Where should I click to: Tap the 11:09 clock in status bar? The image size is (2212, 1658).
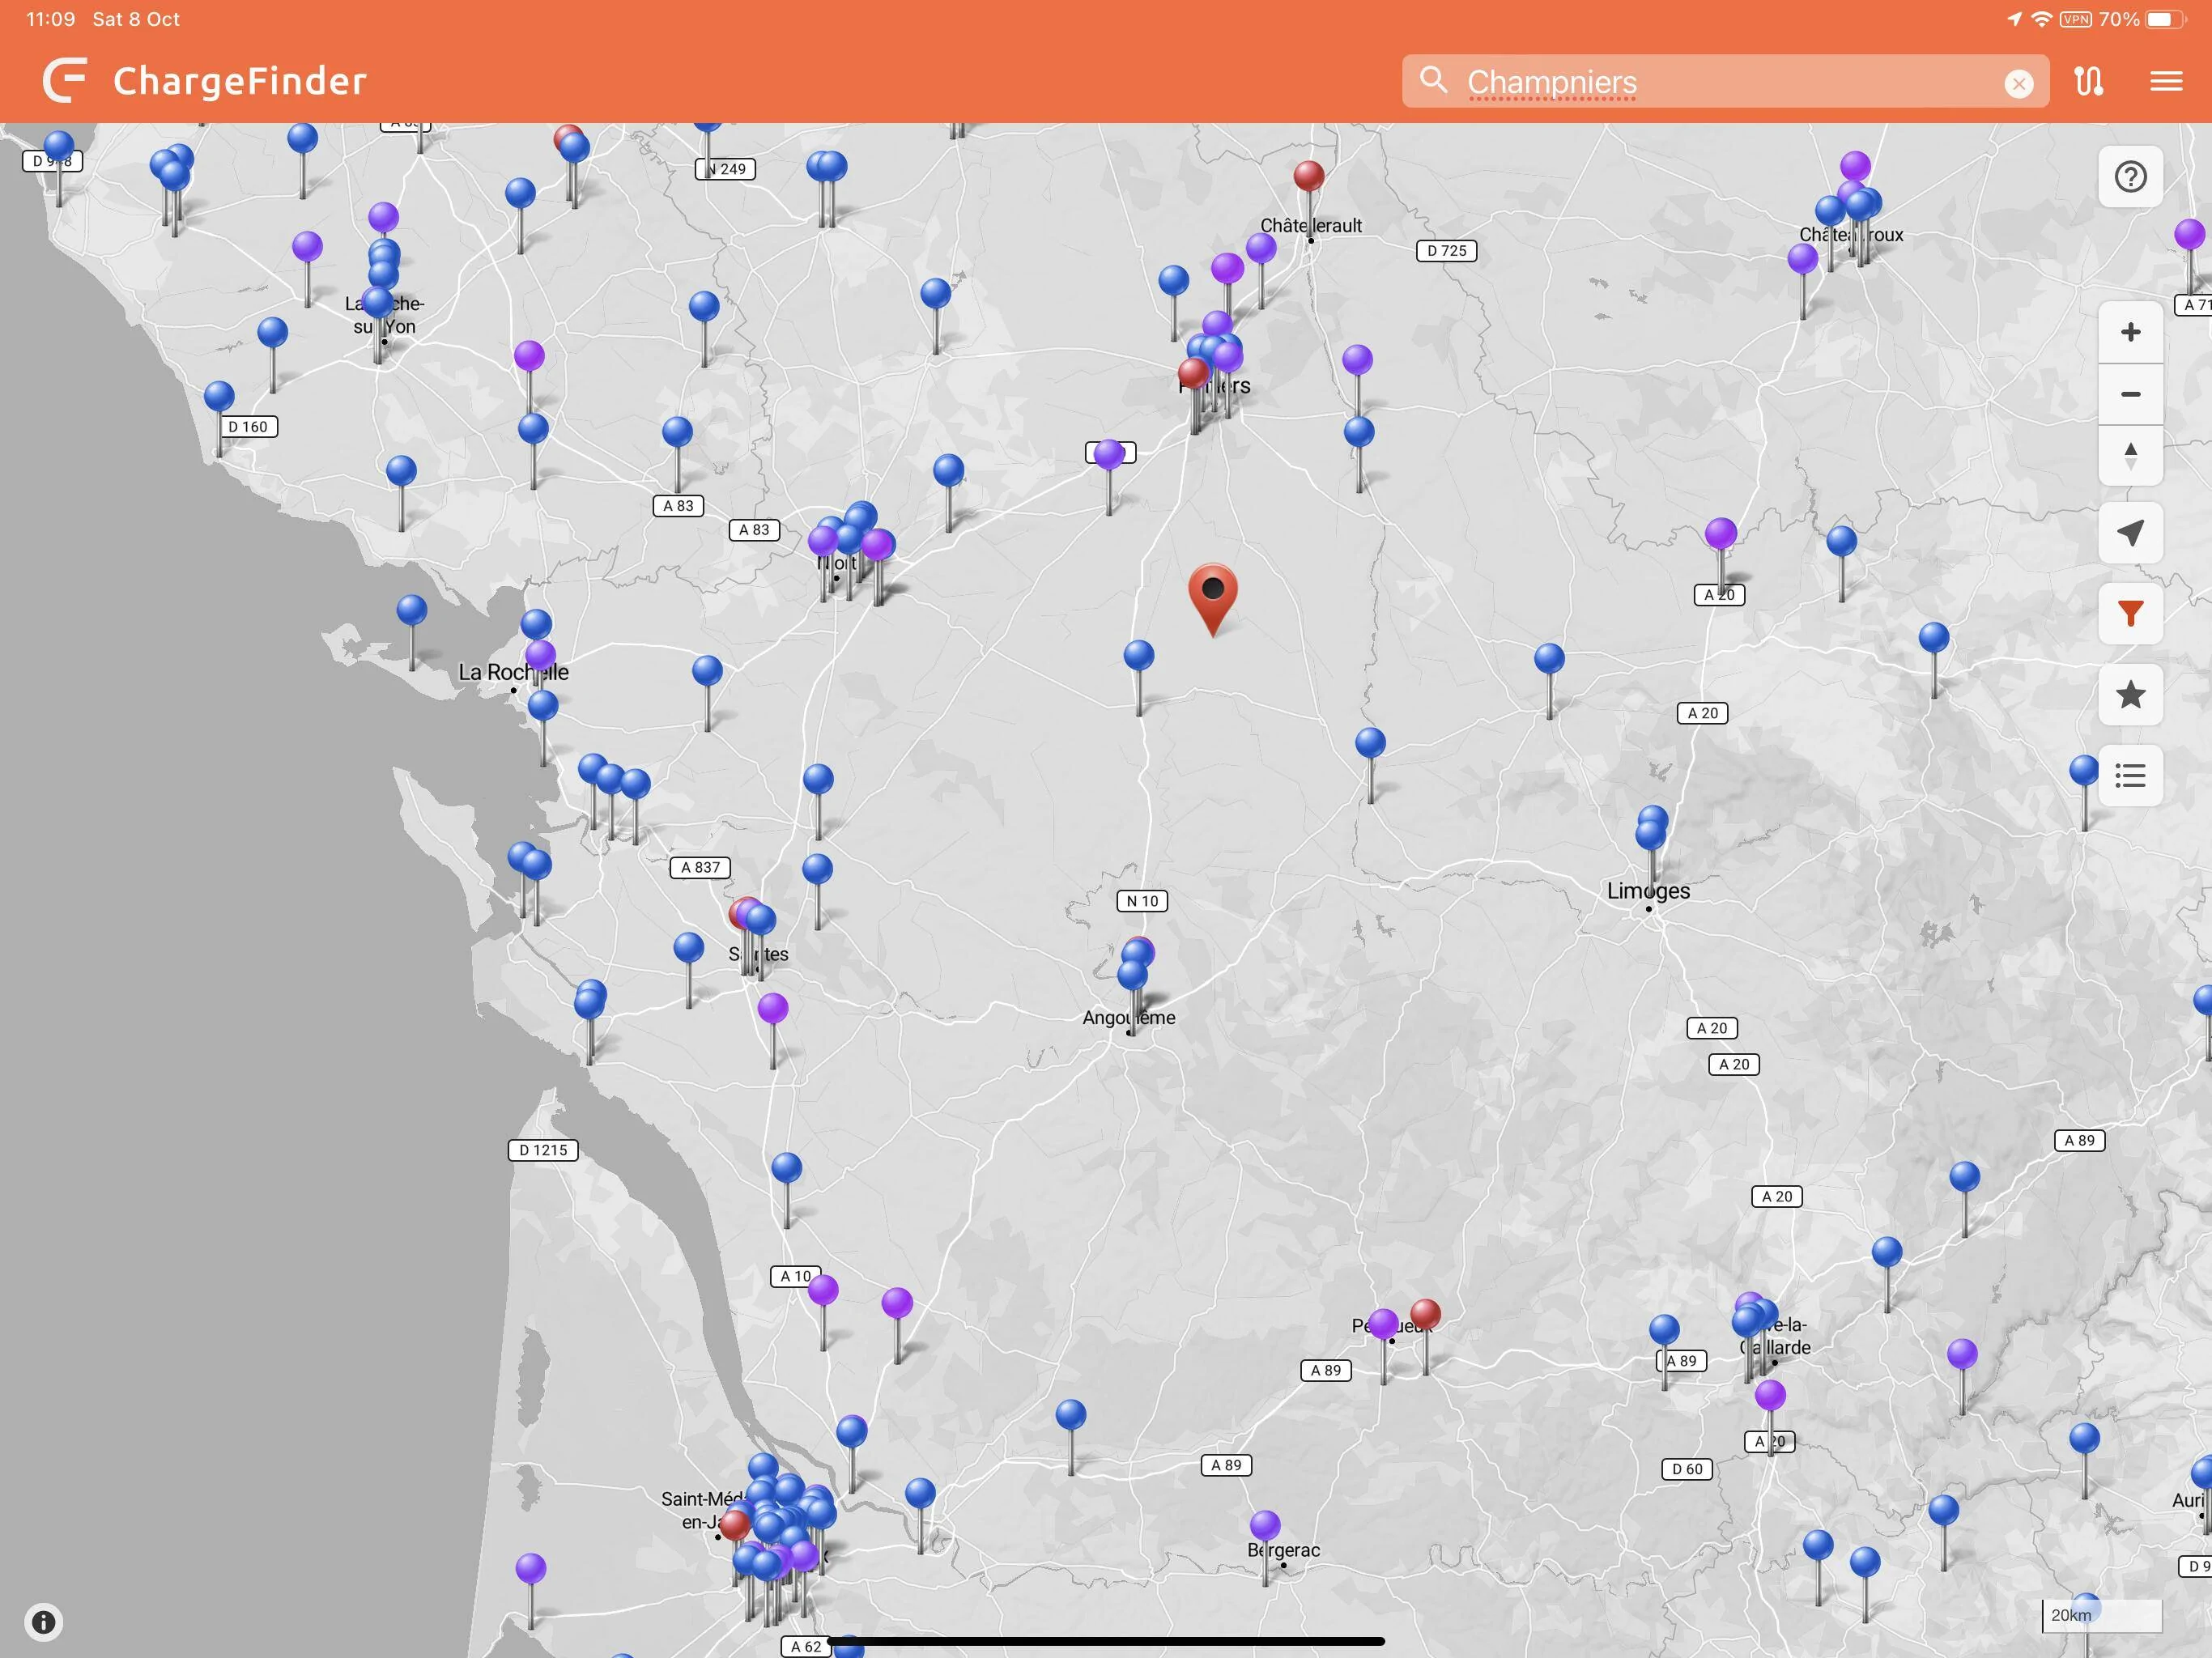[x=50, y=19]
